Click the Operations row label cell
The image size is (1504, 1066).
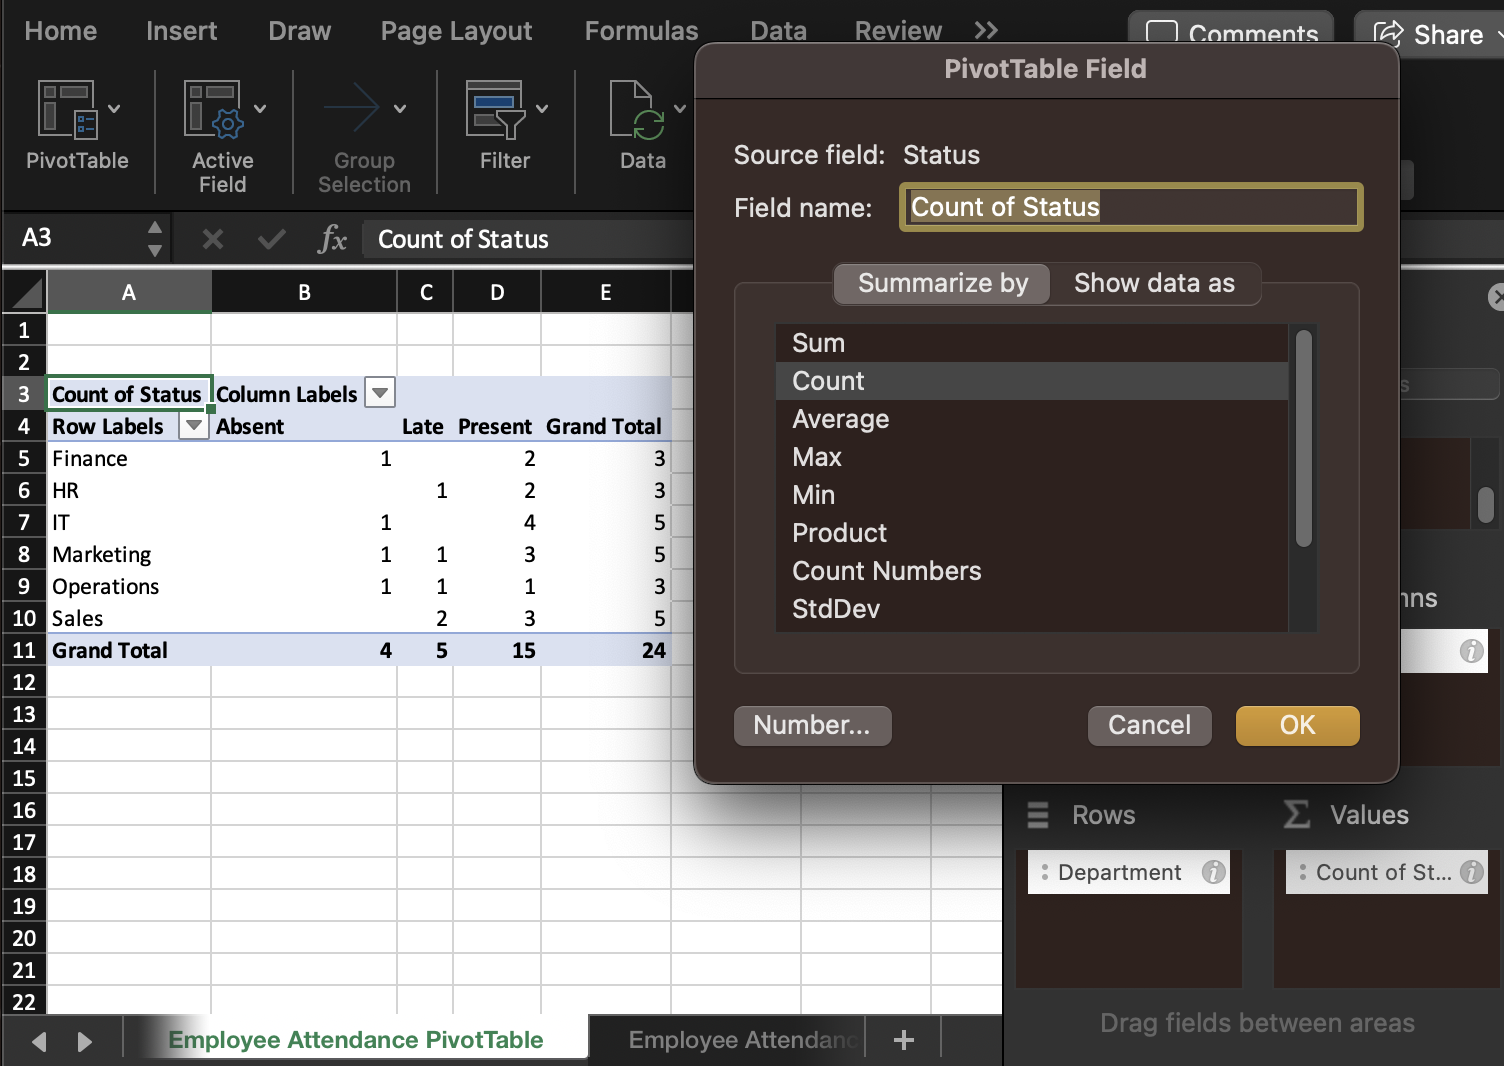tap(129, 586)
